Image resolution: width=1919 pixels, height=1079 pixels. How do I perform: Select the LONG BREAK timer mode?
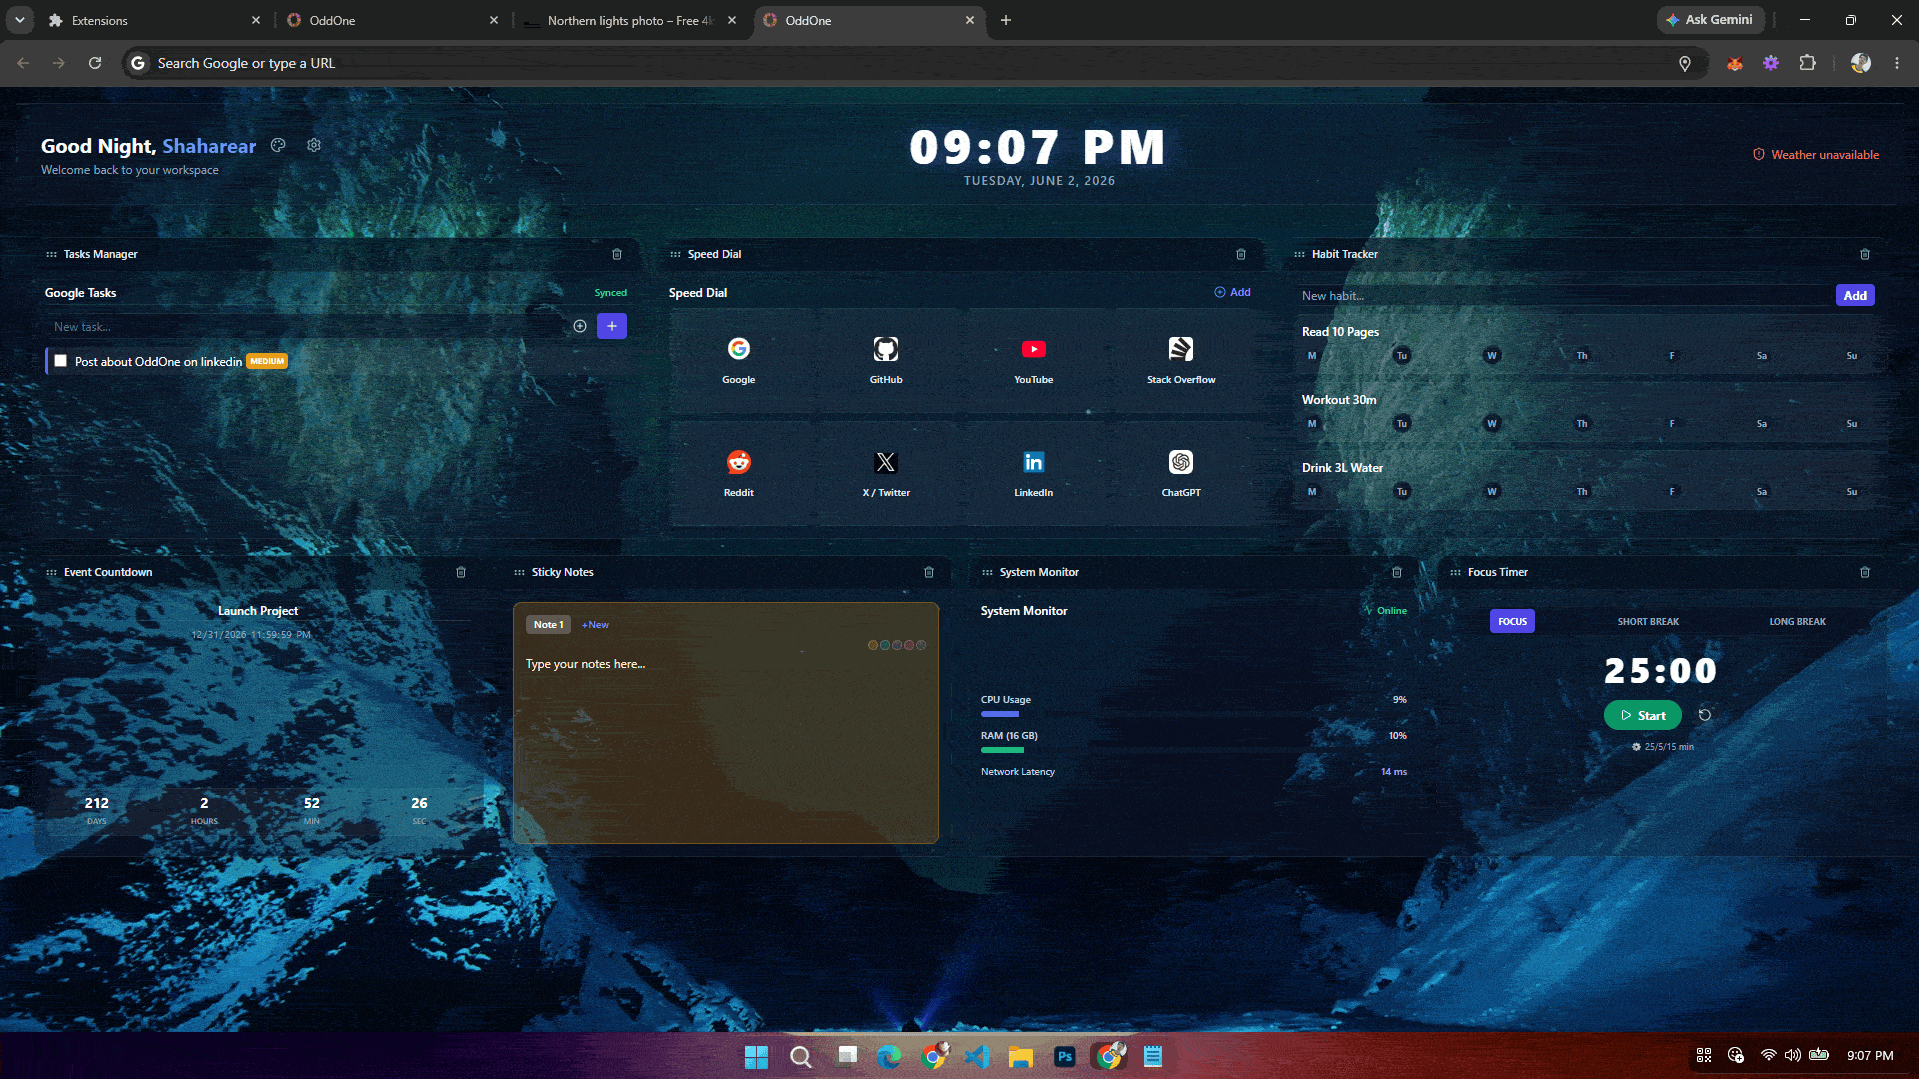1797,621
